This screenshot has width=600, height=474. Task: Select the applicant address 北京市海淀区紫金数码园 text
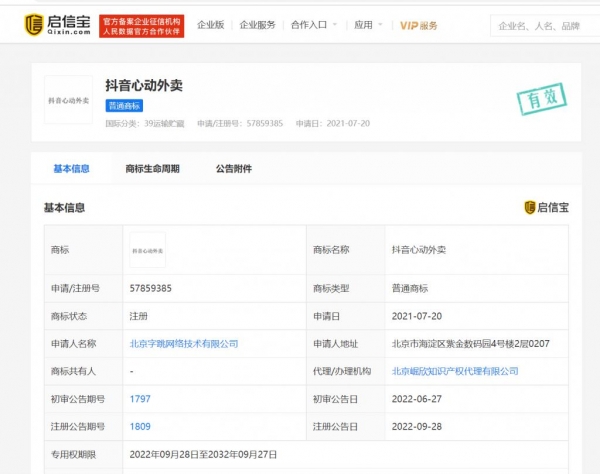(471, 344)
